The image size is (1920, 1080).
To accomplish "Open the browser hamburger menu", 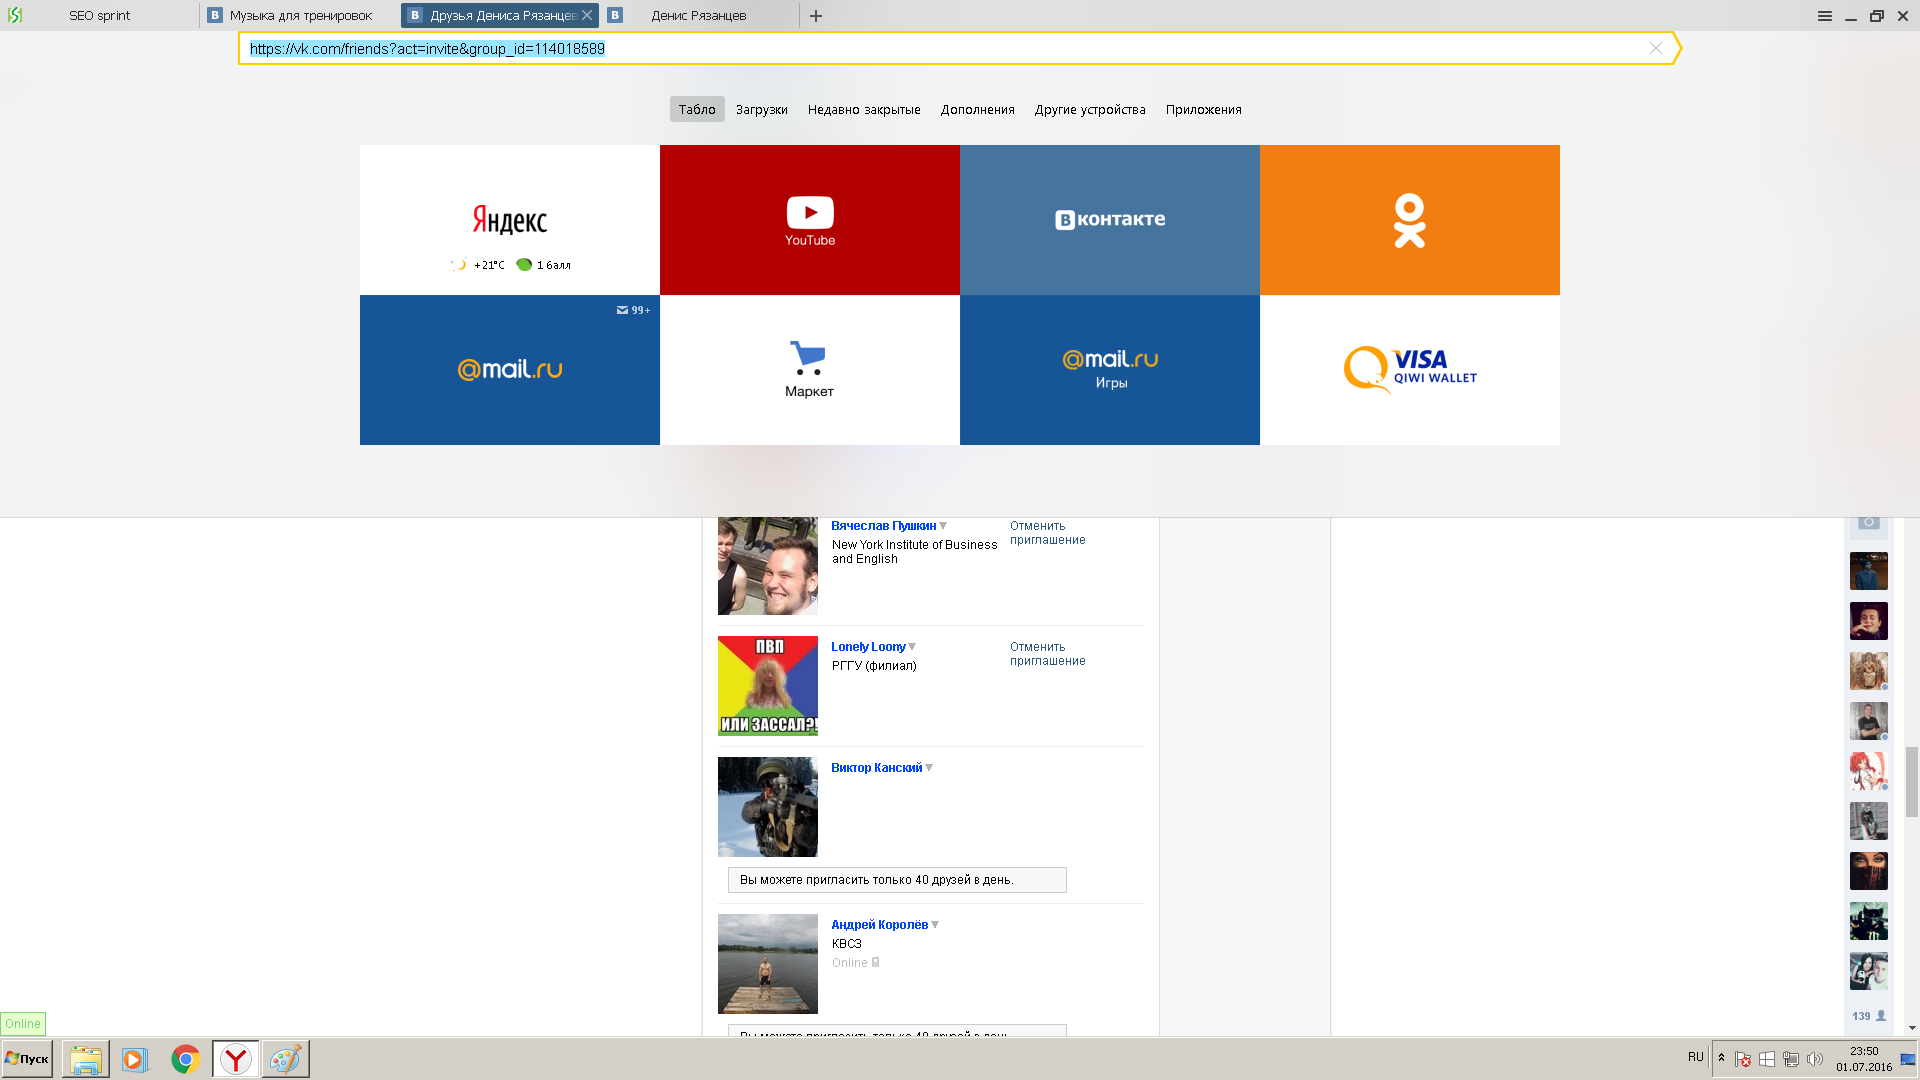I will [1825, 16].
